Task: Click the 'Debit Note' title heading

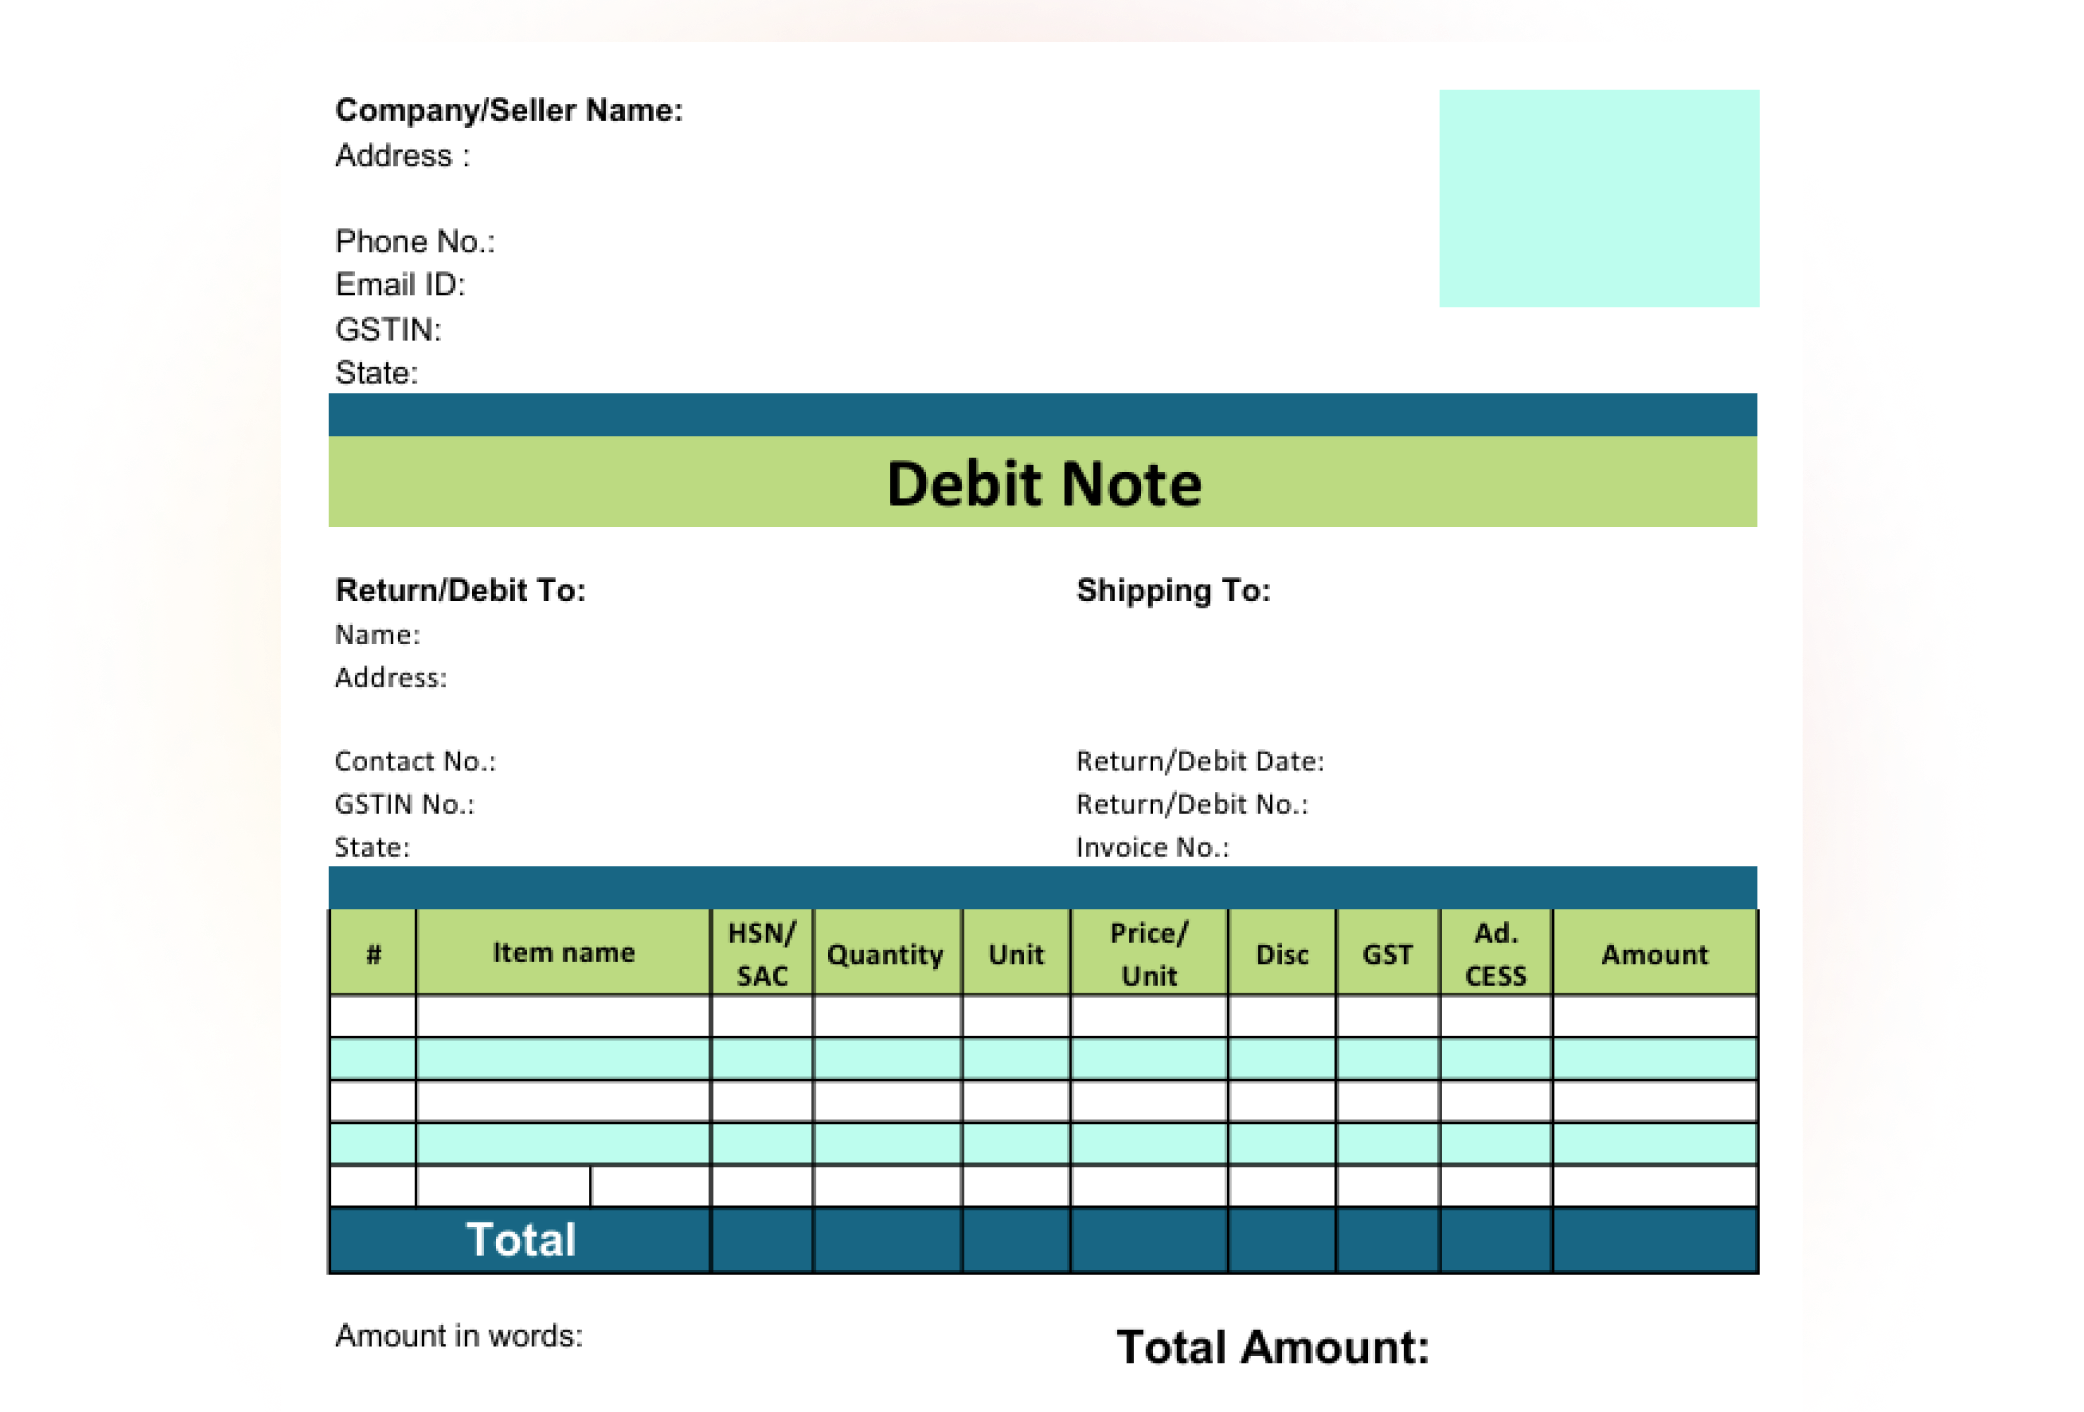Action: point(1043,484)
